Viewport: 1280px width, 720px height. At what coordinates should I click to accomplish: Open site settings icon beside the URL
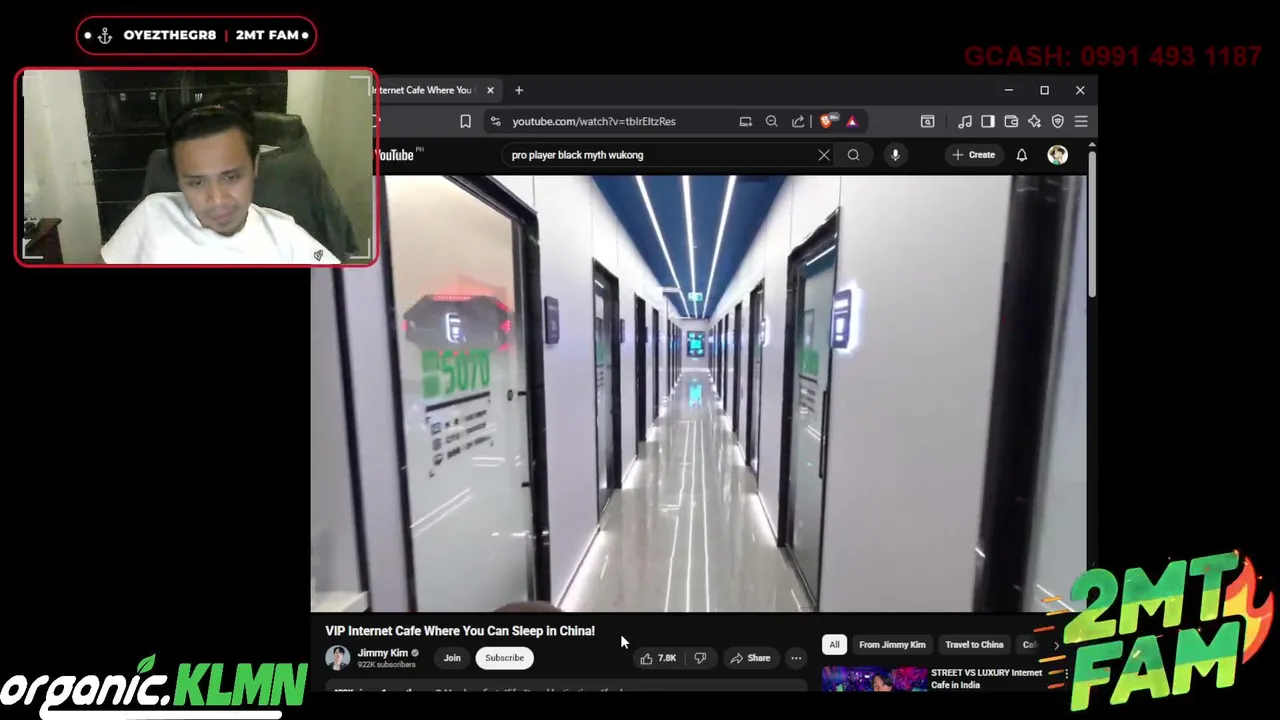click(495, 121)
